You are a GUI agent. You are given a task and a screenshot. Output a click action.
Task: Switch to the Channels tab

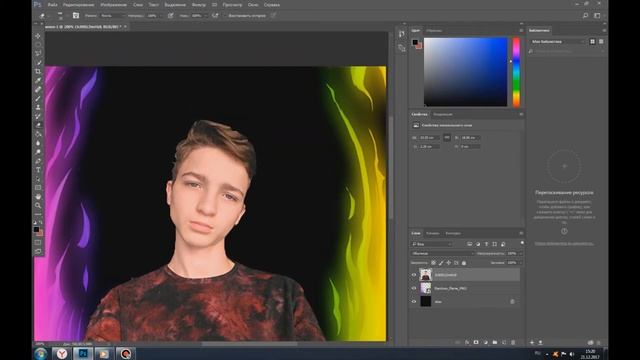[x=432, y=233]
